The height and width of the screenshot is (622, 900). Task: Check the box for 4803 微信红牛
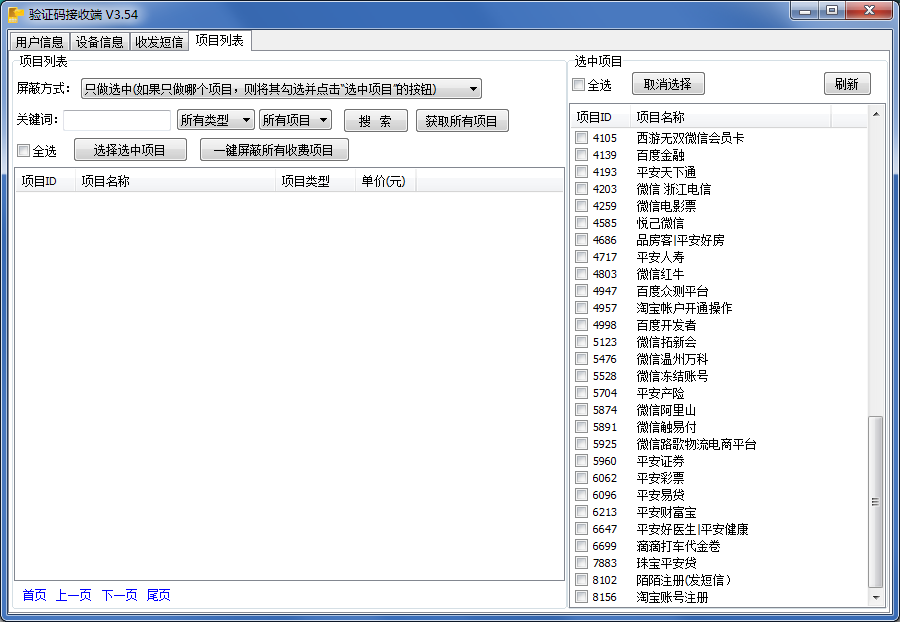tap(581, 274)
